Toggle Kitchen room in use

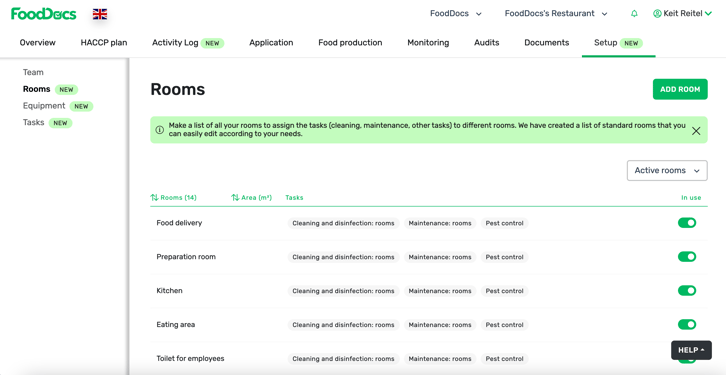[687, 291]
